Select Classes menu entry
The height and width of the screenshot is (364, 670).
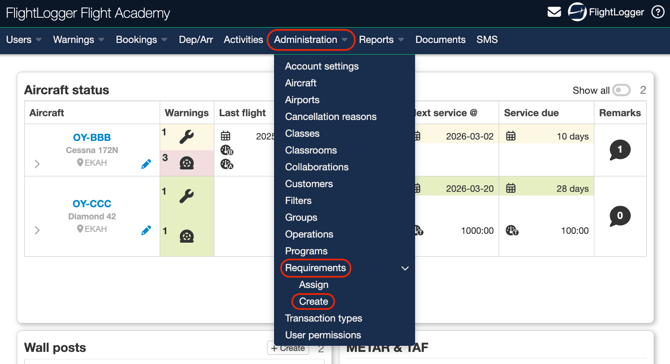point(302,133)
